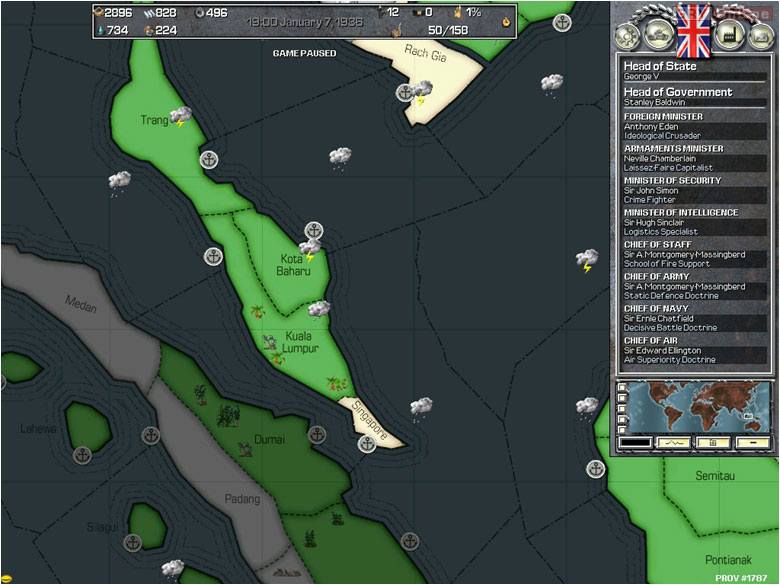The width and height of the screenshot is (780, 585).
Task: Click the 1% dissent value
Action: 474,12
